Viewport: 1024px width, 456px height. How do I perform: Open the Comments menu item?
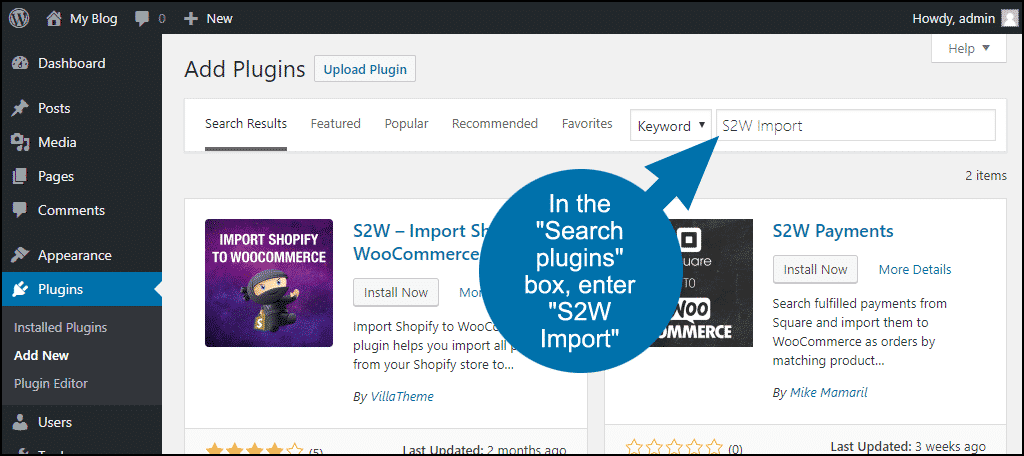(x=81, y=210)
